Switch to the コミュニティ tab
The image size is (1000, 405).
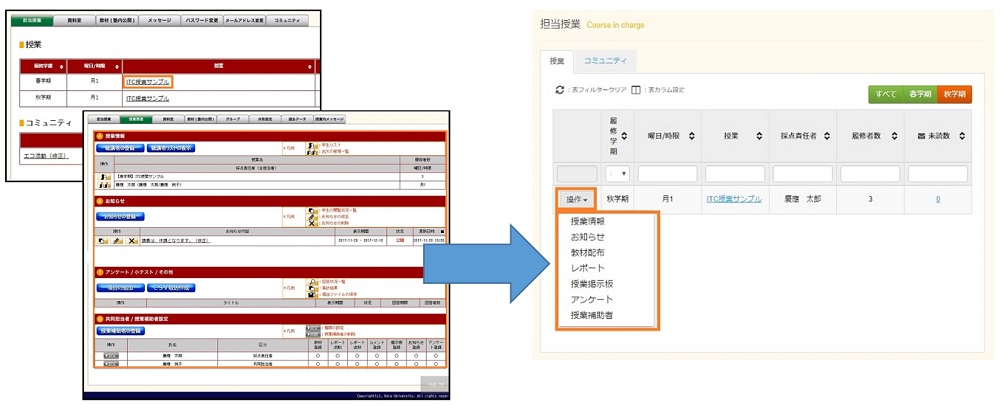[605, 61]
